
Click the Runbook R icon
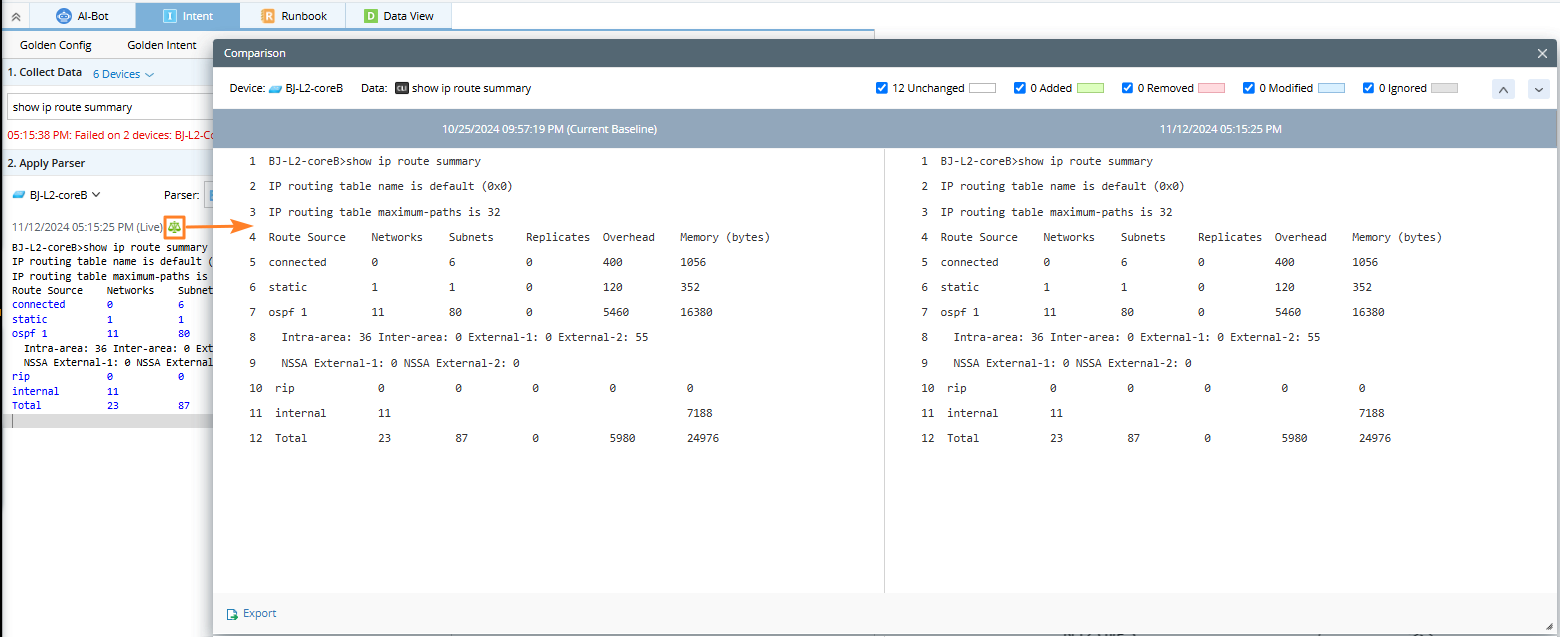[268, 16]
